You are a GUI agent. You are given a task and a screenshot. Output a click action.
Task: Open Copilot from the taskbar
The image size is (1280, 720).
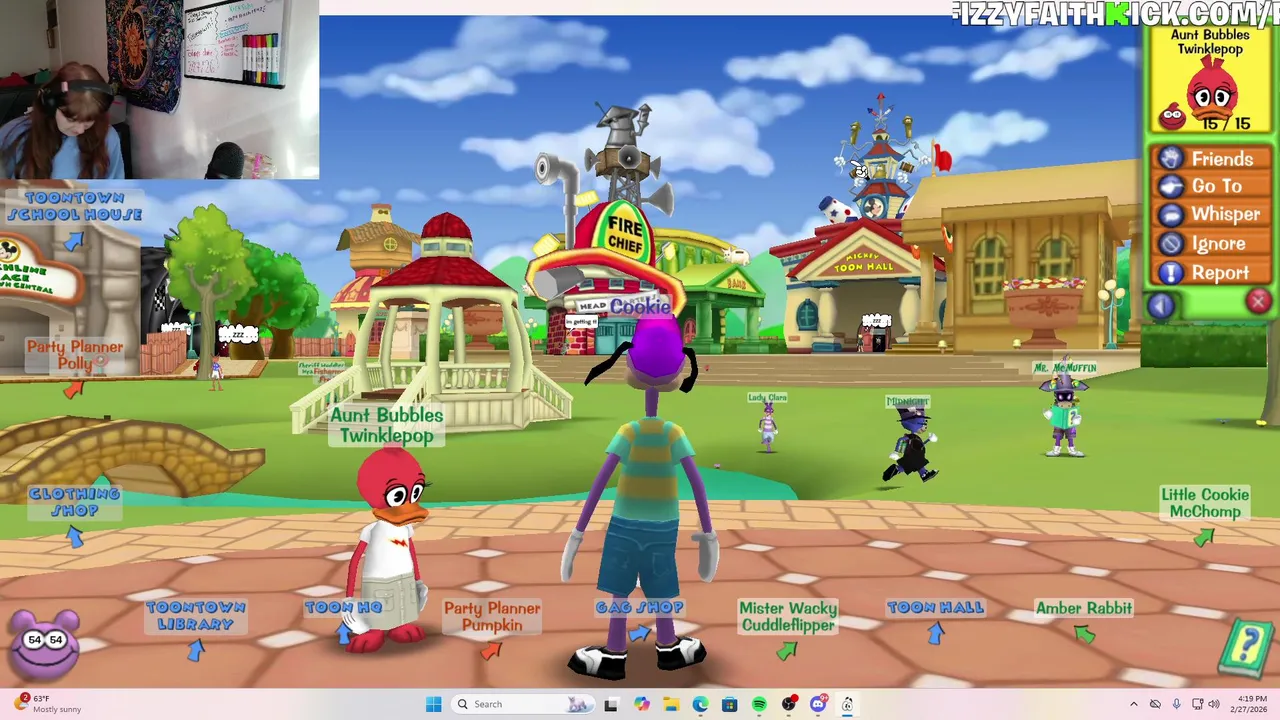click(x=641, y=704)
